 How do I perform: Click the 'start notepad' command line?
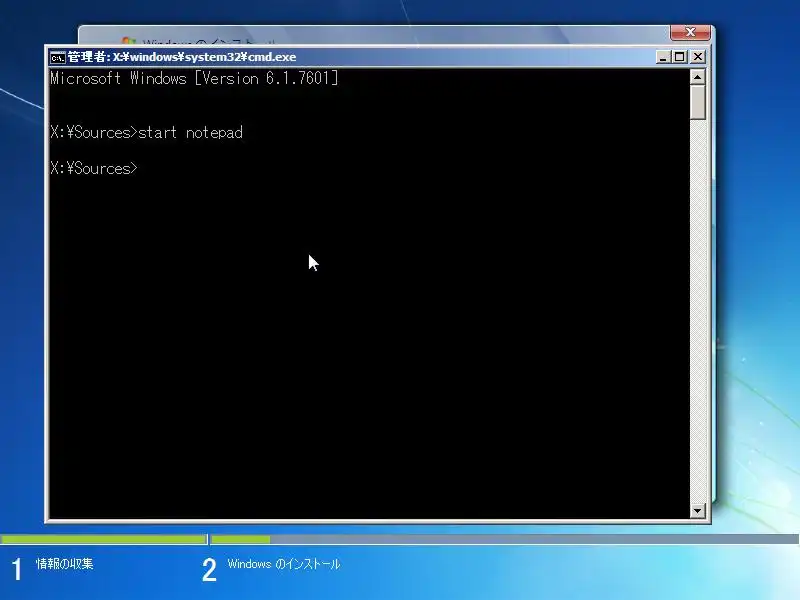click(x=146, y=133)
